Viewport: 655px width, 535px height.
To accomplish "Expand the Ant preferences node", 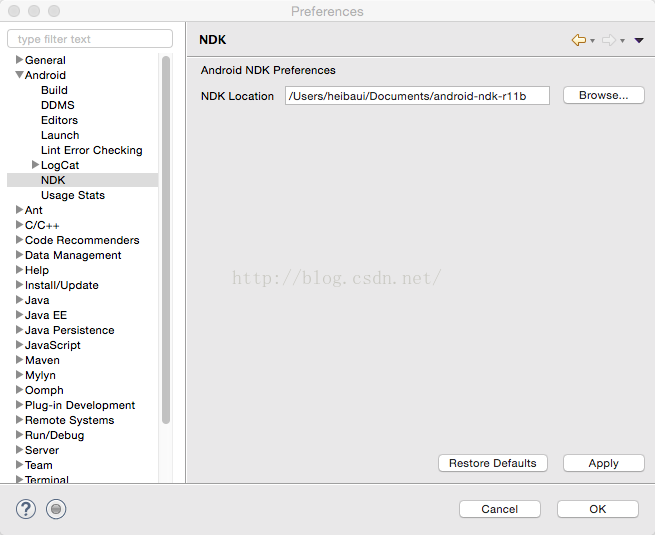I will point(19,210).
